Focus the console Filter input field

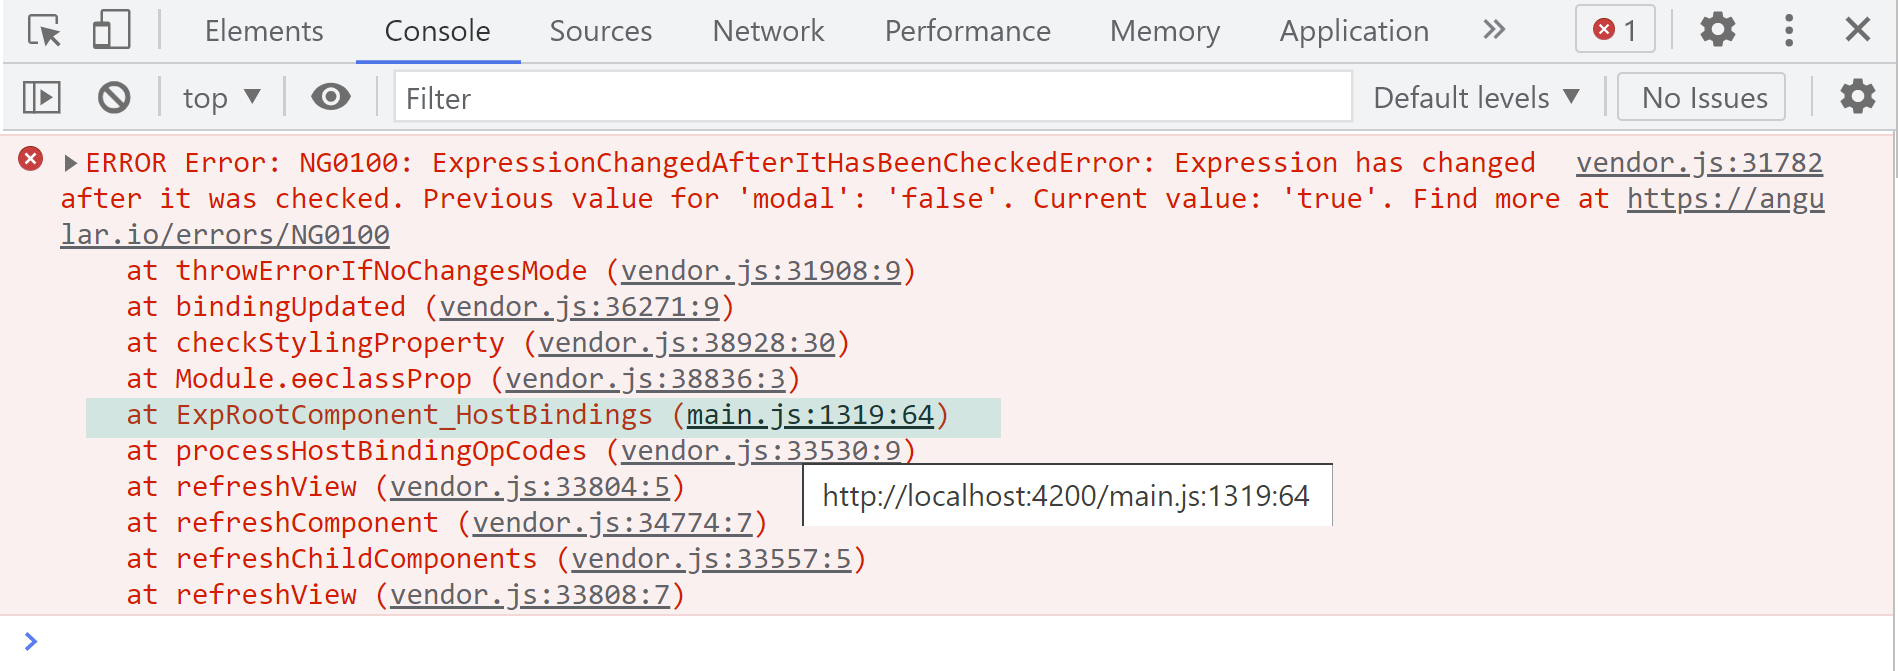pyautogui.click(x=873, y=98)
